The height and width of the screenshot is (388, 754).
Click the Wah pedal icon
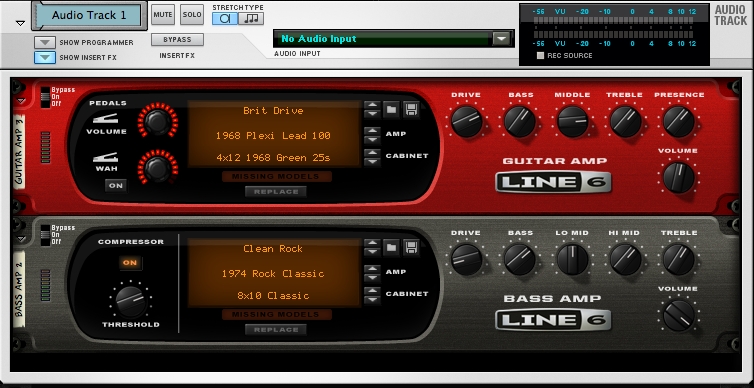pos(105,156)
